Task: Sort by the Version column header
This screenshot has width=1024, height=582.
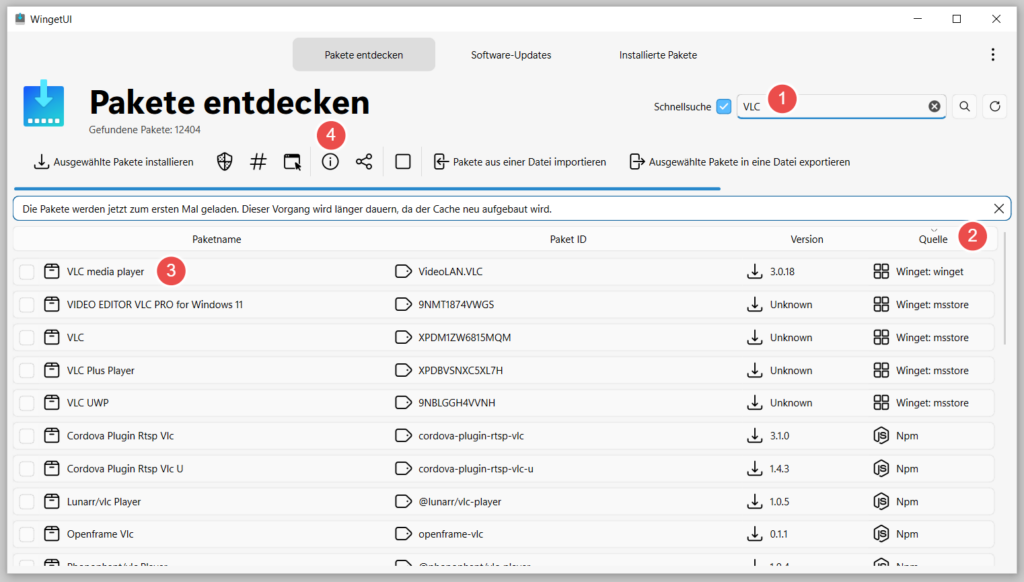Action: click(x=807, y=239)
